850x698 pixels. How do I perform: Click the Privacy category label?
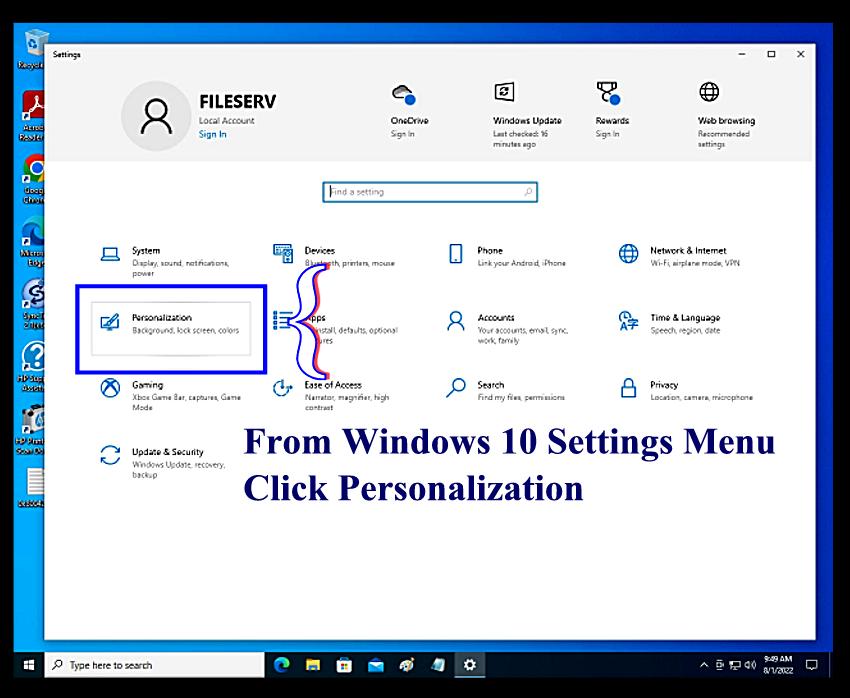pos(664,385)
